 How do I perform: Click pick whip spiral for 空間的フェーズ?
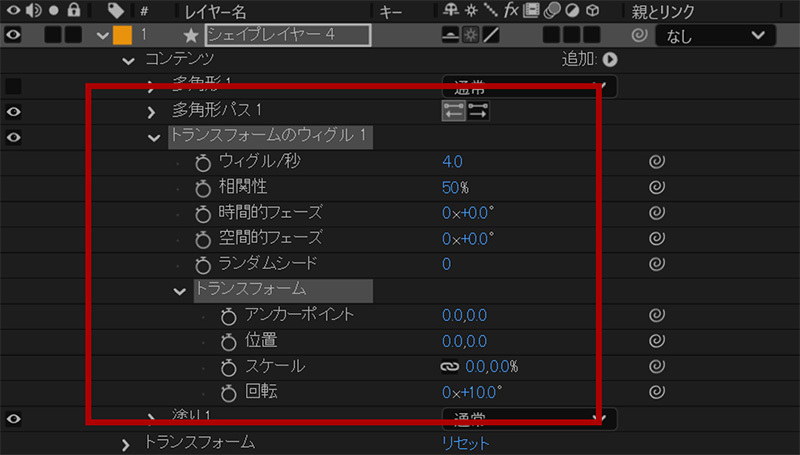pyautogui.click(x=657, y=238)
